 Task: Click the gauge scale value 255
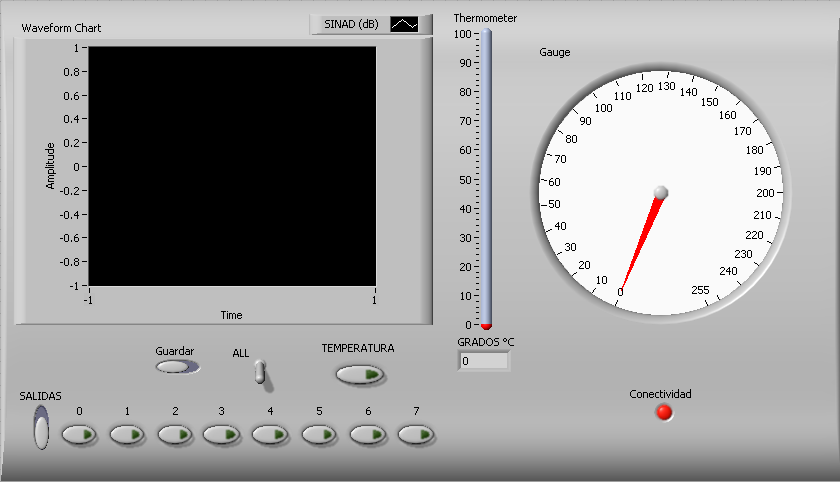pyautogui.click(x=700, y=290)
